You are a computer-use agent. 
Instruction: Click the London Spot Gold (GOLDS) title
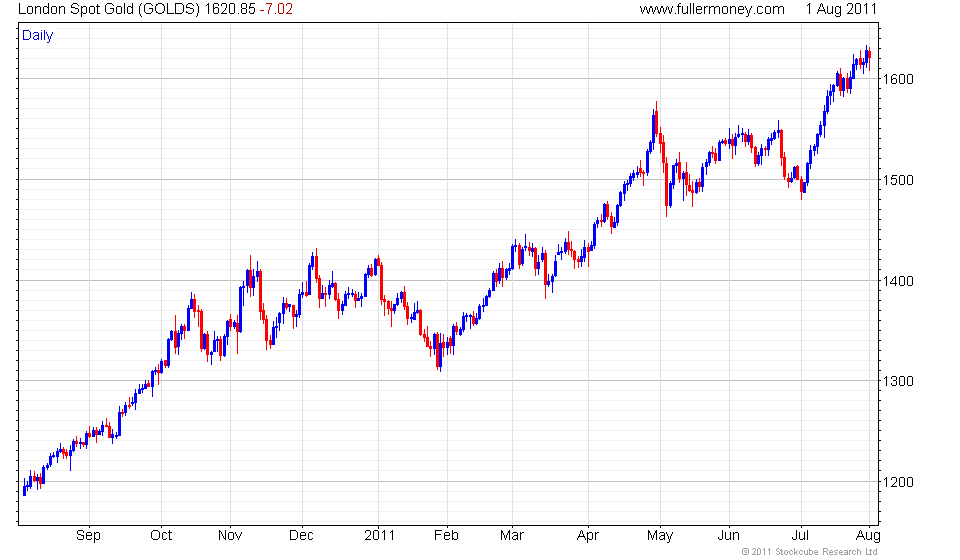tap(109, 9)
